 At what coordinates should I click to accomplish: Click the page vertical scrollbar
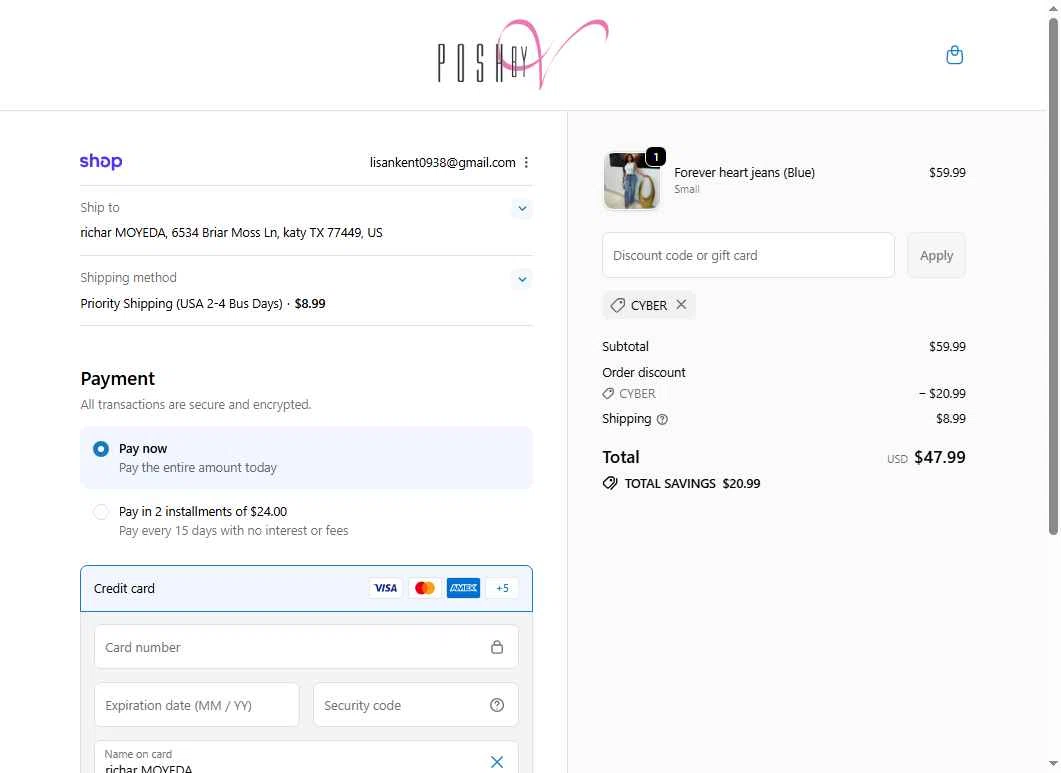pyautogui.click(x=1053, y=278)
